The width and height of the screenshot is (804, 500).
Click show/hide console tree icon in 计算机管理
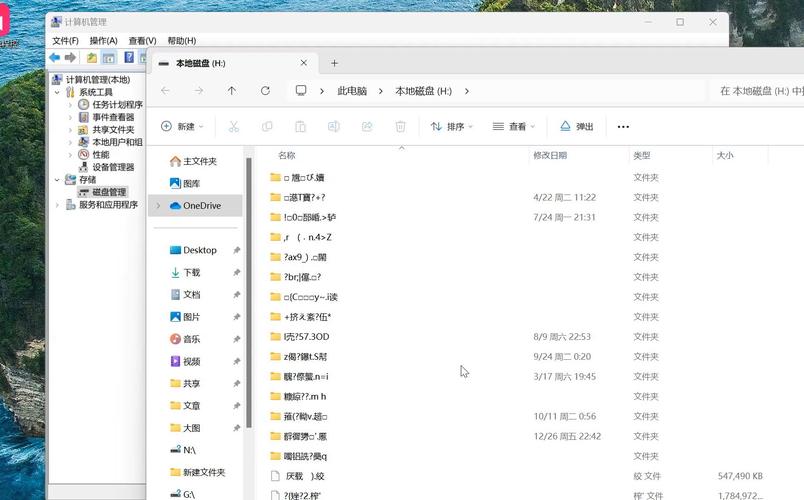tap(109, 57)
